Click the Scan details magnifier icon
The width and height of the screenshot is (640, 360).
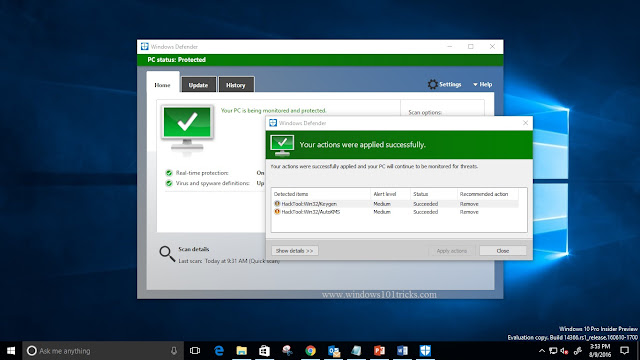167,253
